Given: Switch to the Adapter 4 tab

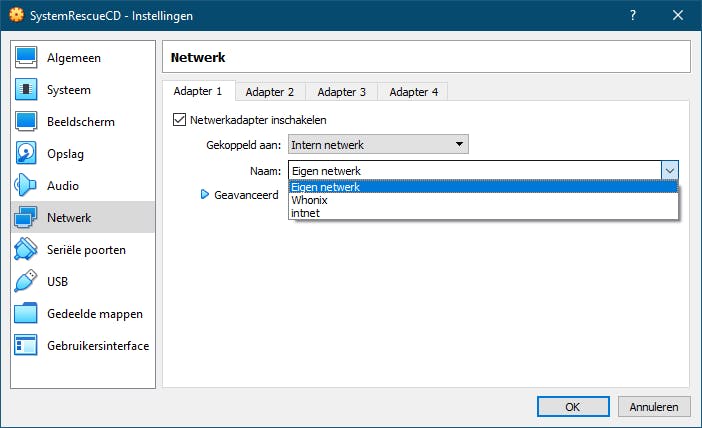Looking at the screenshot, I should [x=414, y=92].
